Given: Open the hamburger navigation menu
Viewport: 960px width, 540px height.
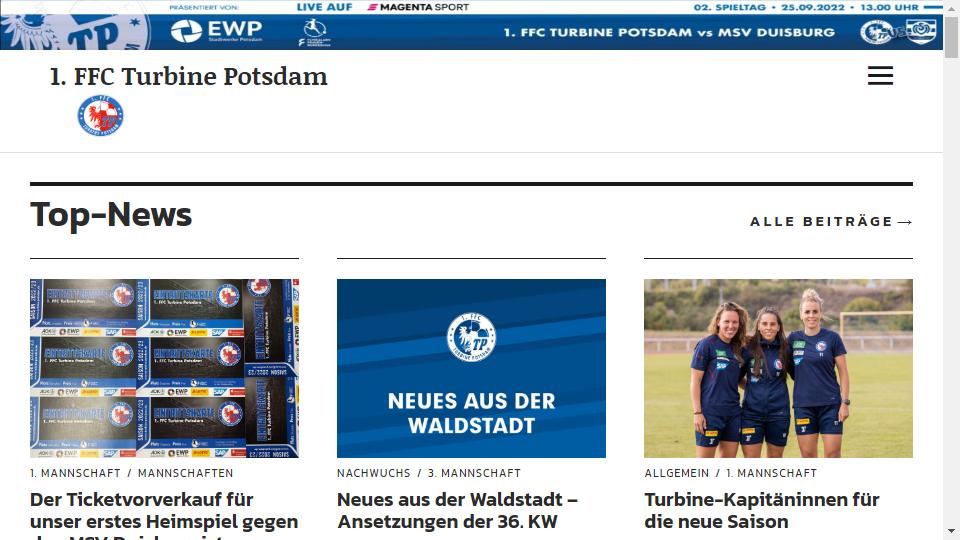Looking at the screenshot, I should [x=880, y=75].
